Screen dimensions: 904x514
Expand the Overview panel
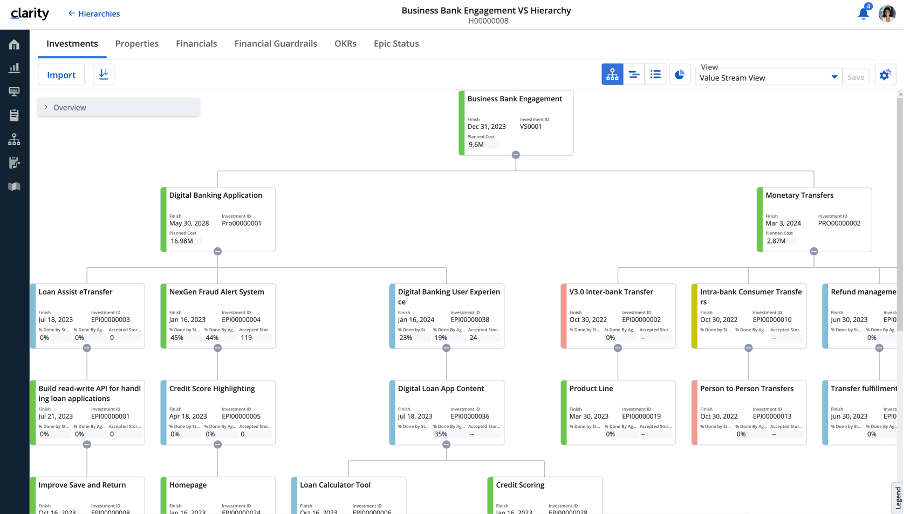119,107
